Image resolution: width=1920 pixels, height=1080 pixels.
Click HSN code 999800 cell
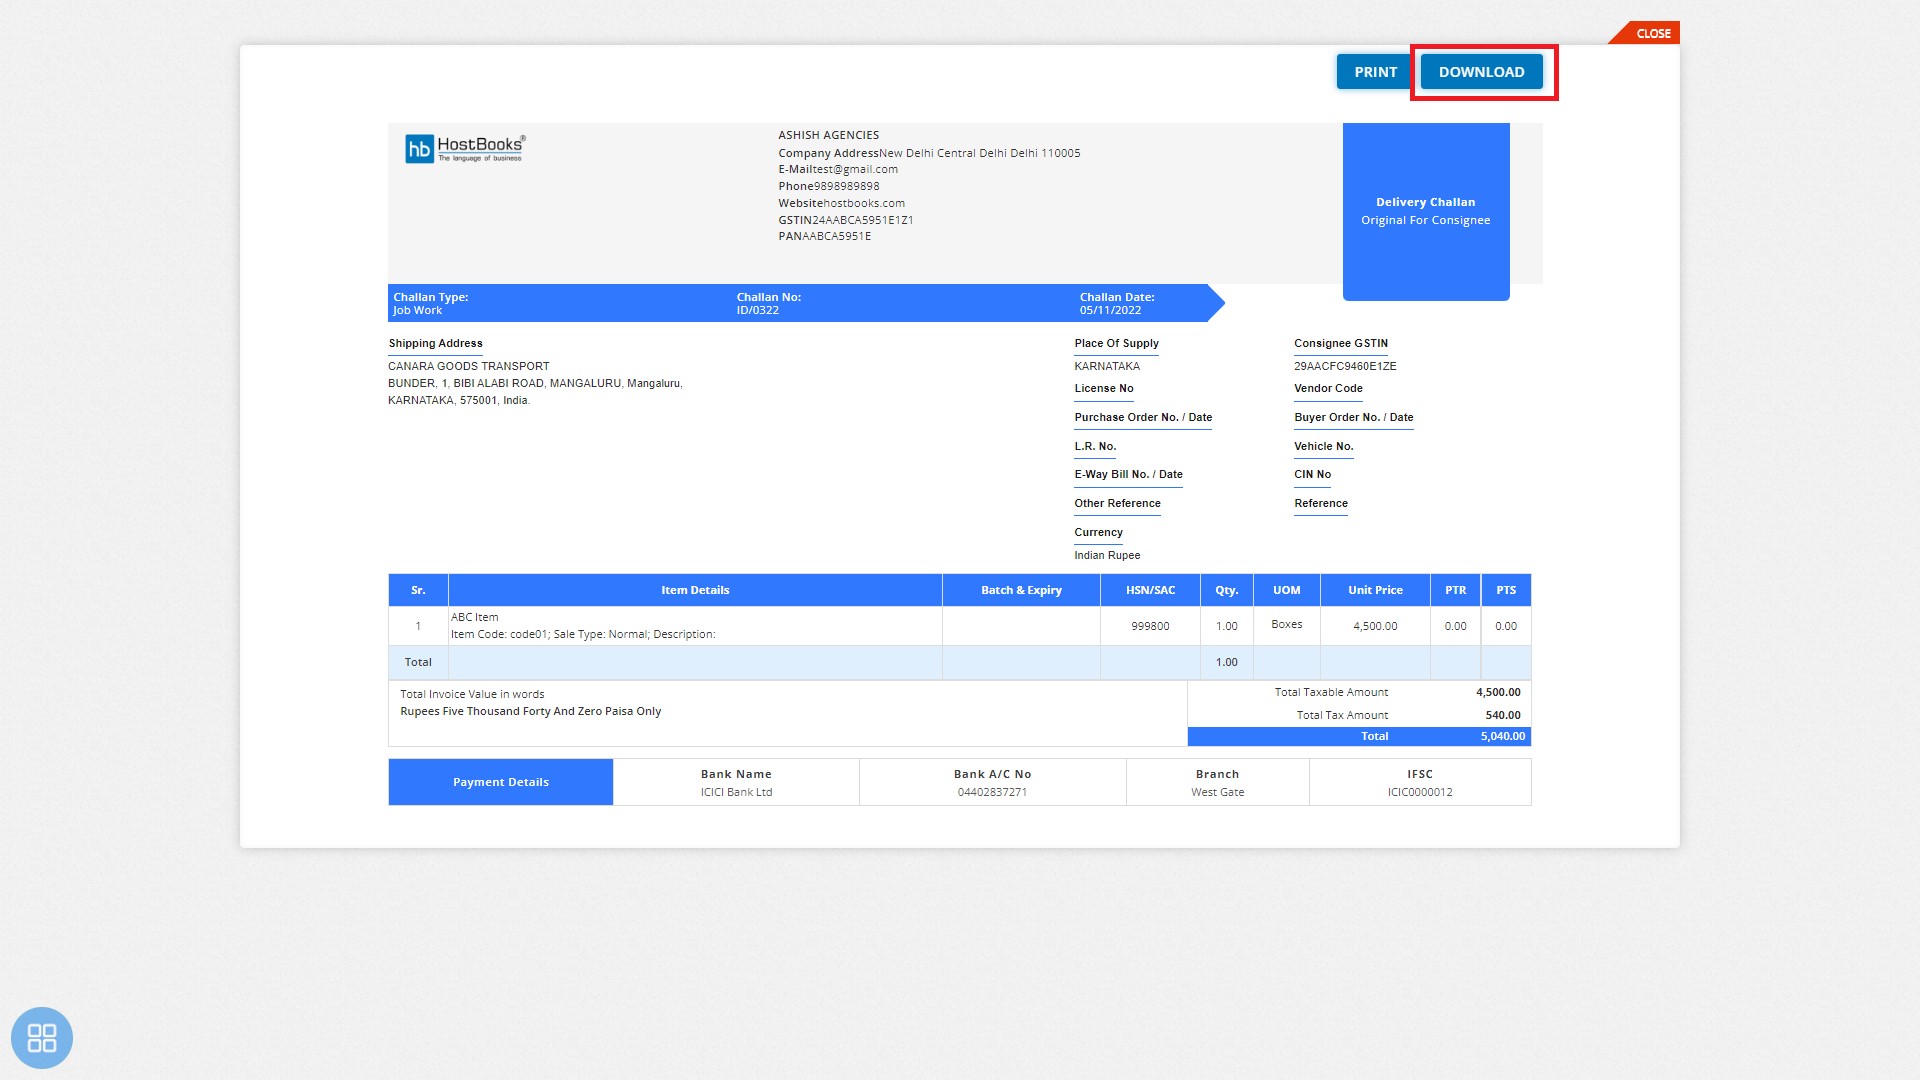click(1150, 626)
